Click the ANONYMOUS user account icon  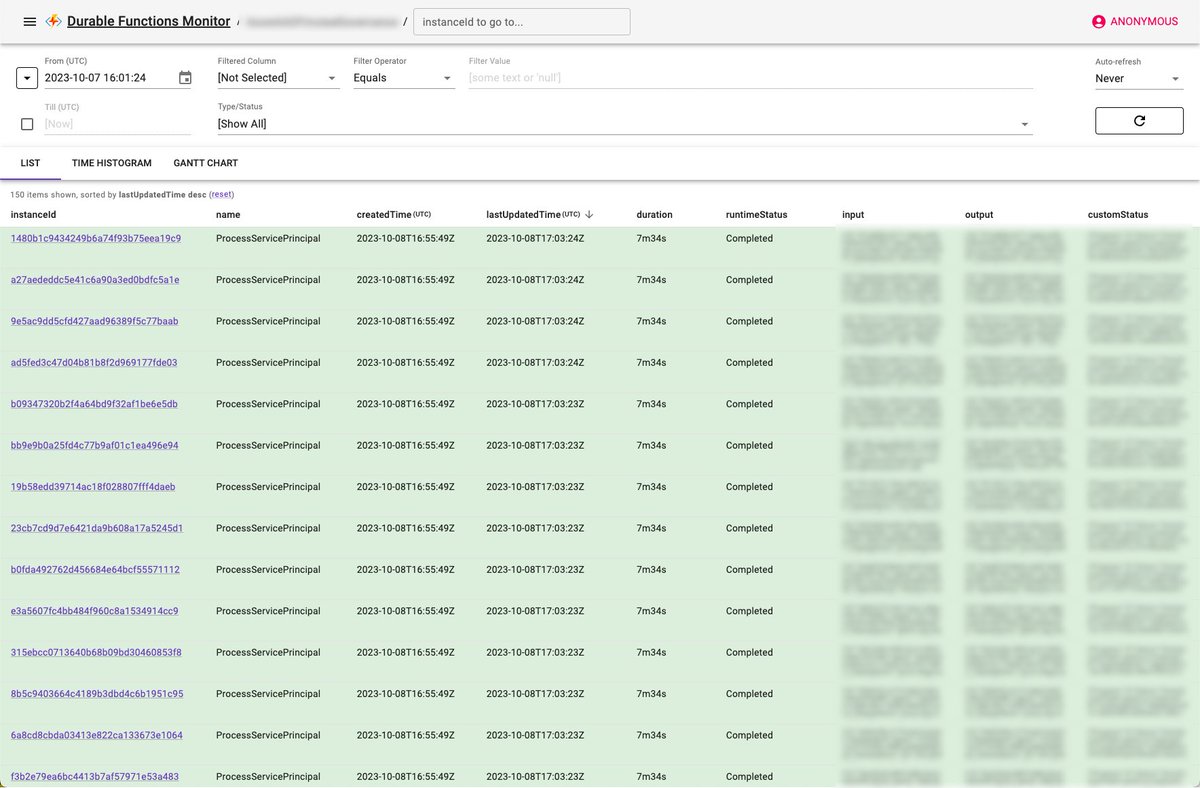[1099, 21]
